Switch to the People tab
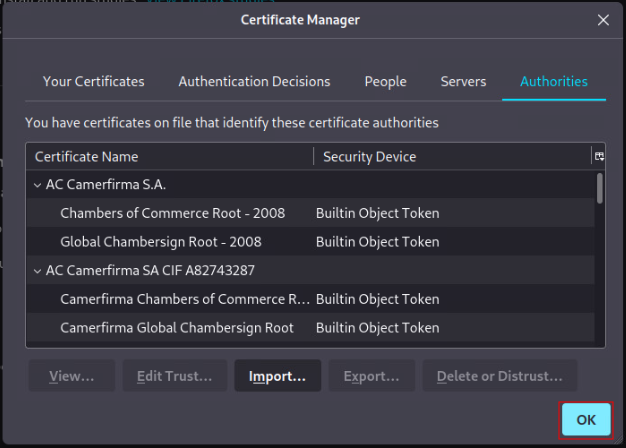The image size is (626, 448). click(x=385, y=82)
